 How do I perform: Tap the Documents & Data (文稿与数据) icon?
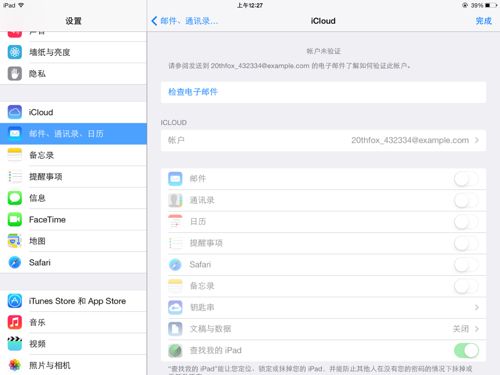point(175,329)
